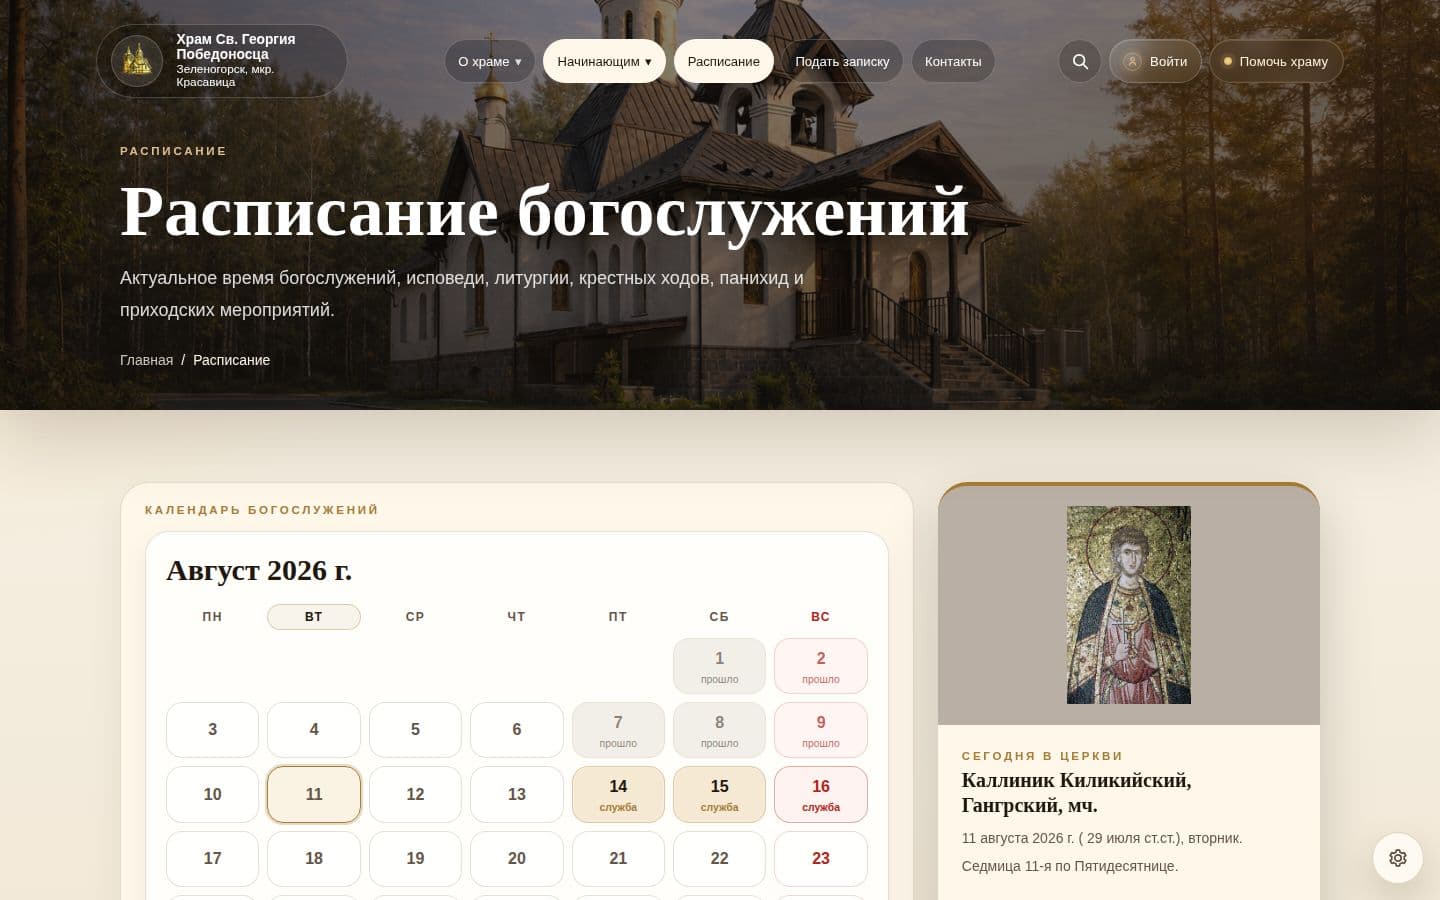
Task: Follow the 'Главная' breadcrumb link
Action: [x=146, y=360]
